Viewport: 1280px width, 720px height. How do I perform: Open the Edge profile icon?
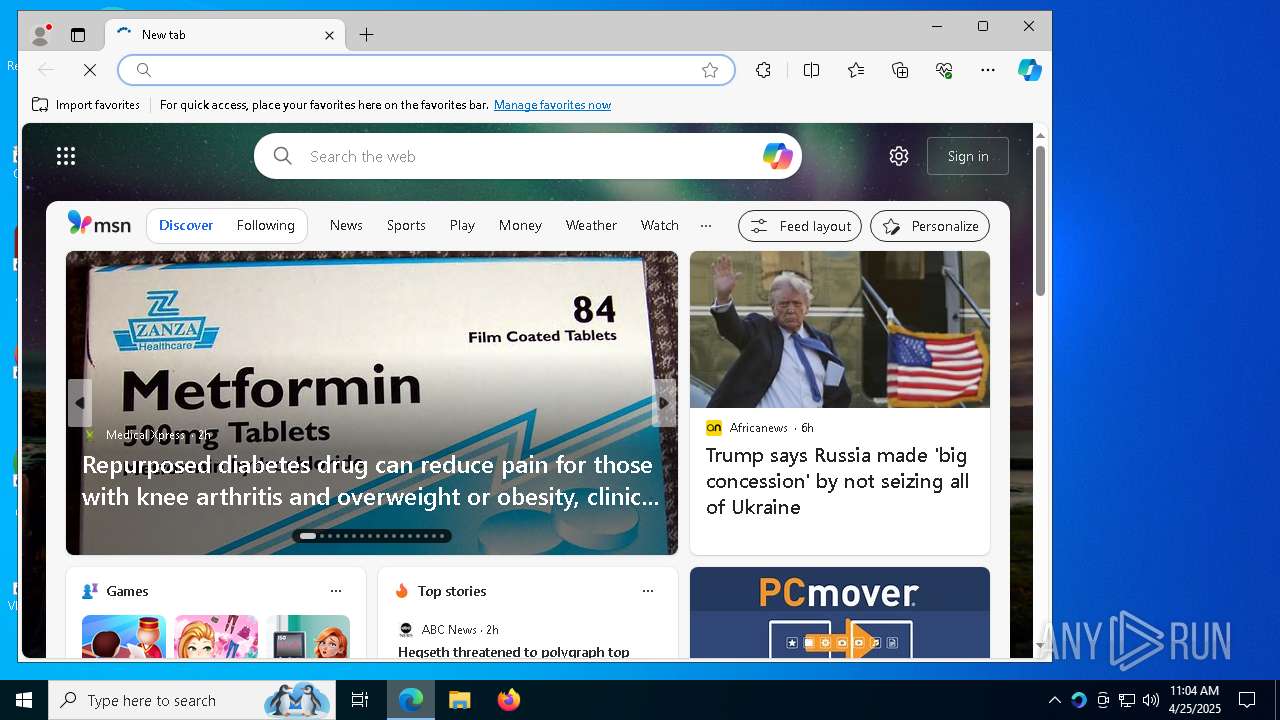(x=41, y=35)
